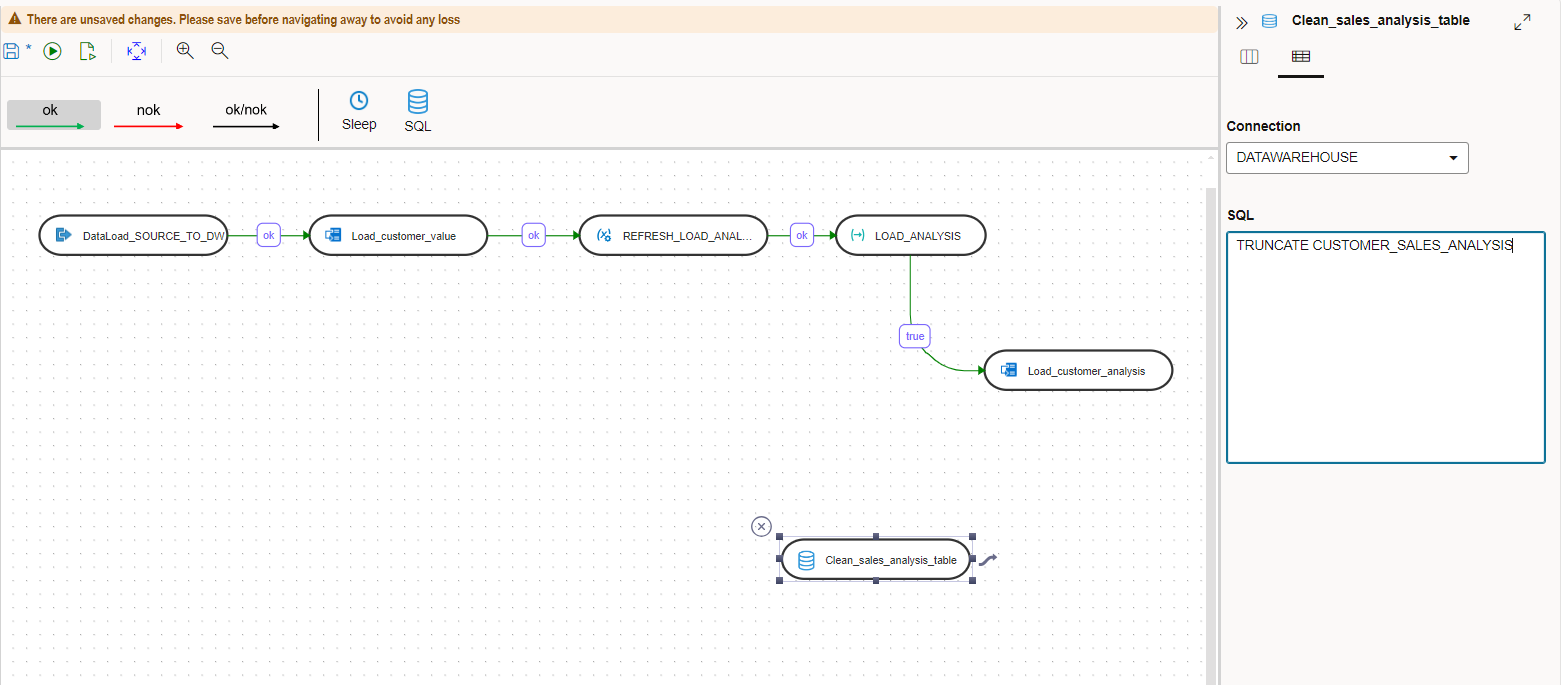Screen dimensions: 1561x685
Task: Click into the SQL text area
Action: 1385,347
